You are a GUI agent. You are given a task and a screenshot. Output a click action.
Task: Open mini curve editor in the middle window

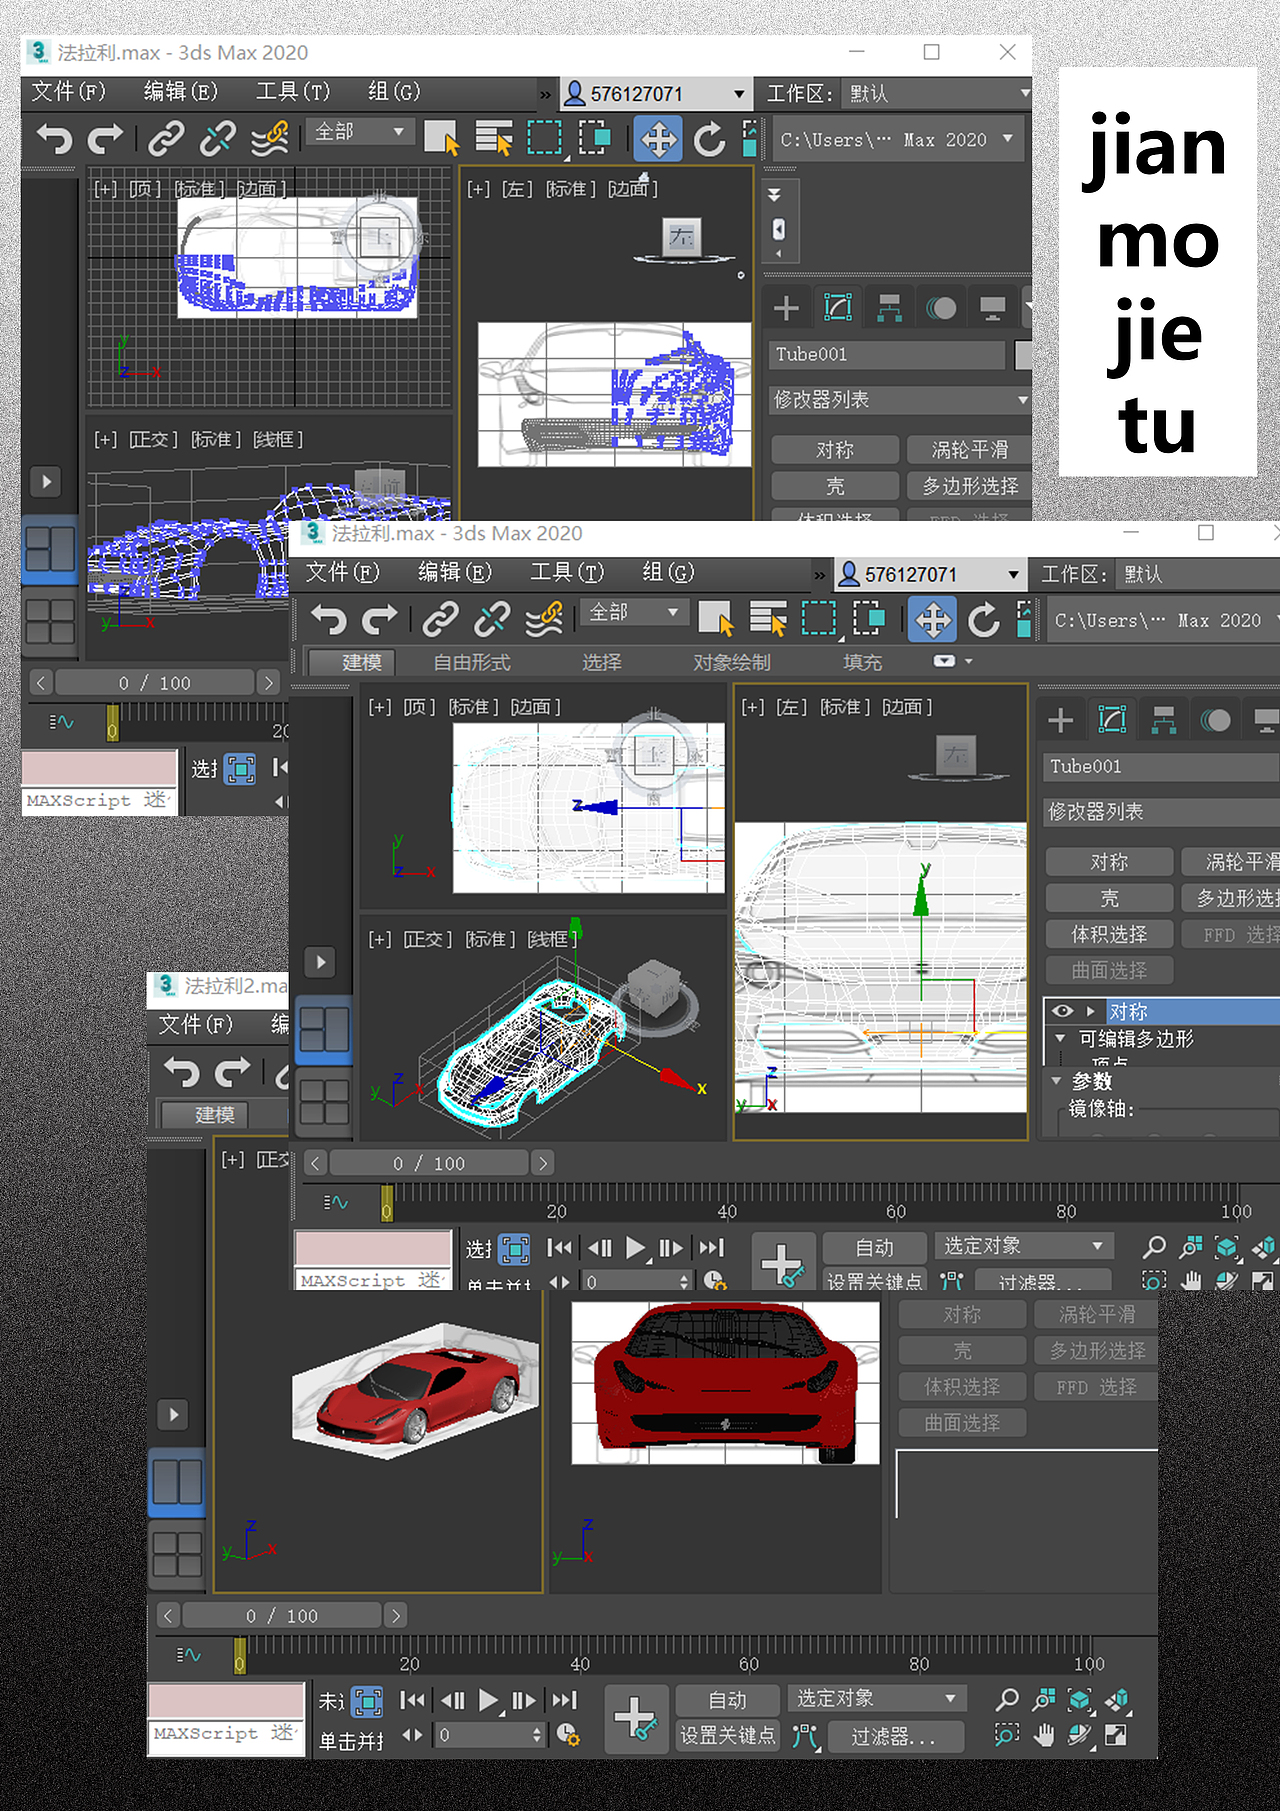click(x=336, y=1201)
